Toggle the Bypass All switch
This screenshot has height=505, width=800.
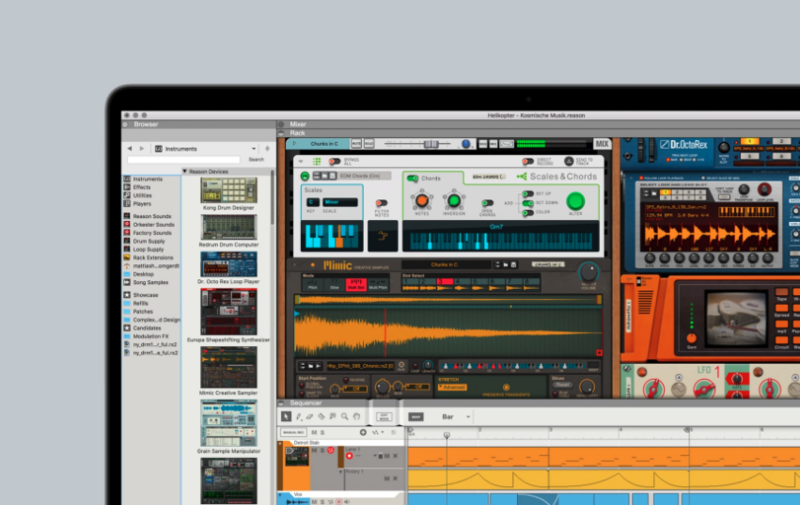point(334,161)
